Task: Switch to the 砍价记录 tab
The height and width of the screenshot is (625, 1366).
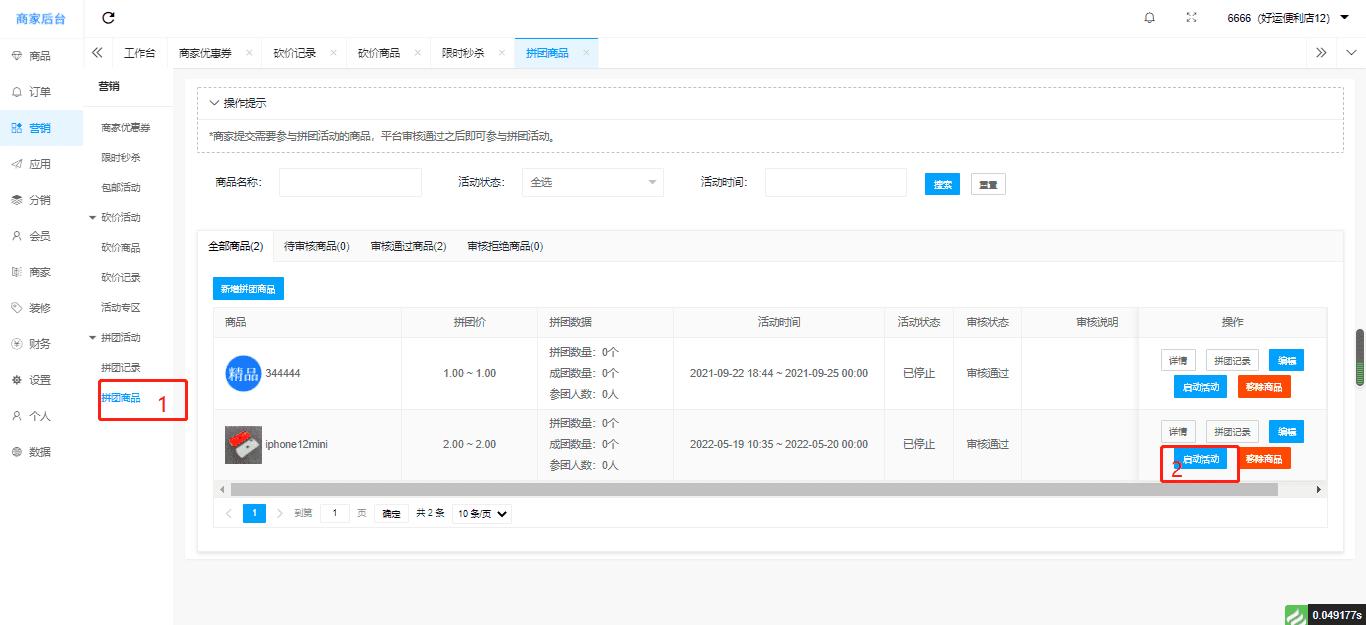Action: pyautogui.click(x=294, y=53)
